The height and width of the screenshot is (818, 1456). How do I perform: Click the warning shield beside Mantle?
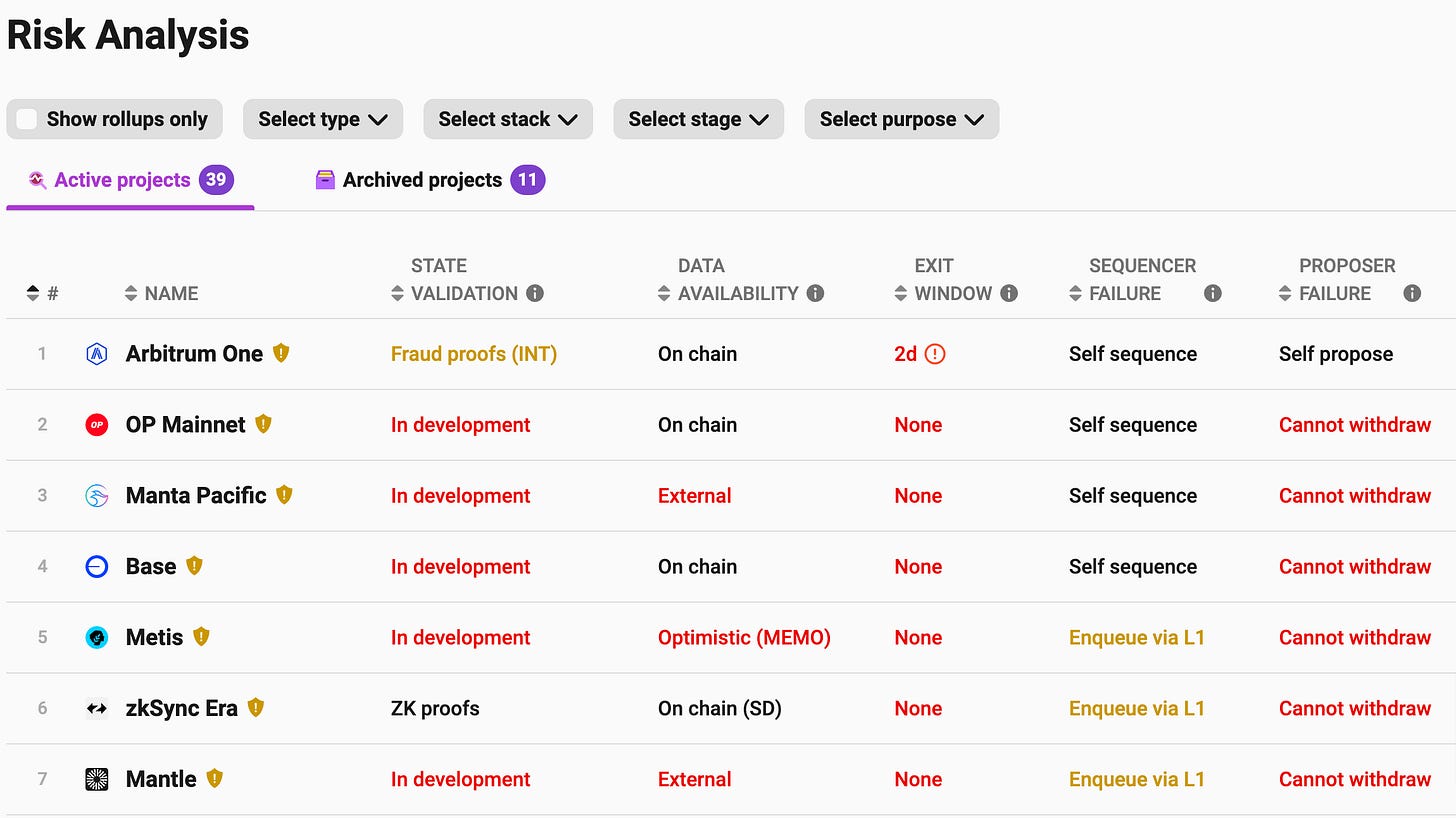pos(214,779)
